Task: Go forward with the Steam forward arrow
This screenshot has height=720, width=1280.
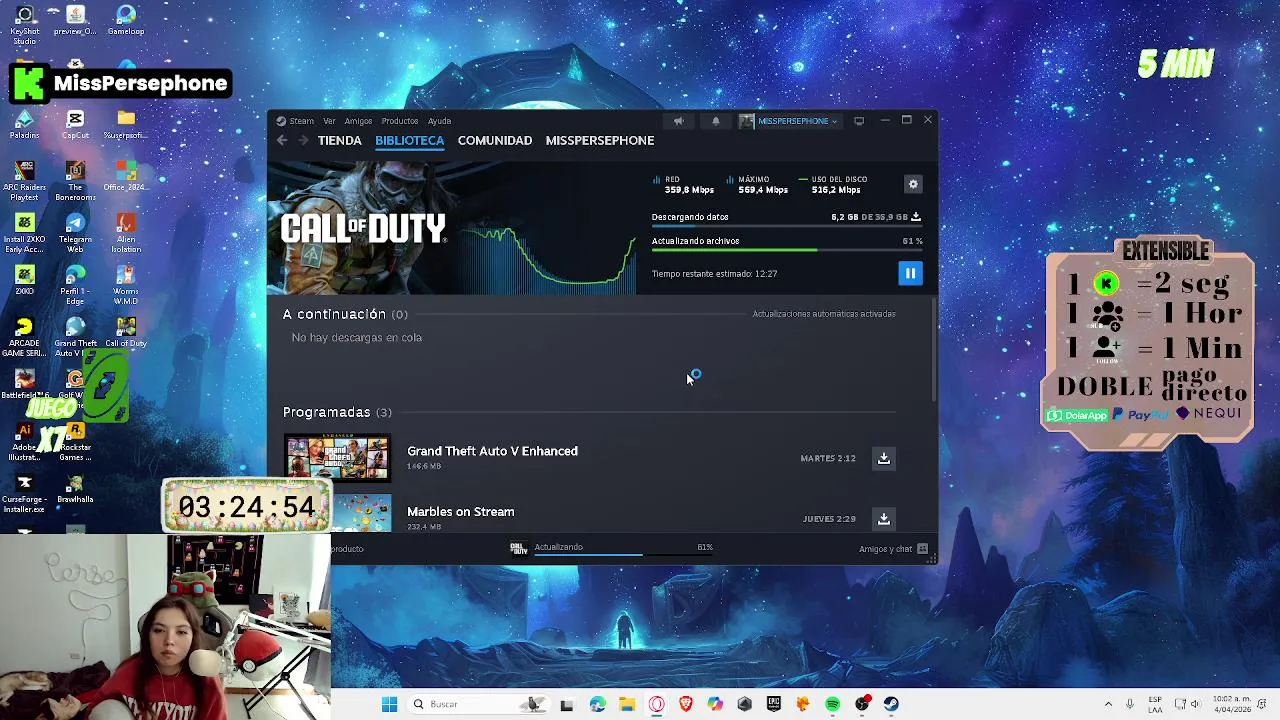Action: coord(303,141)
